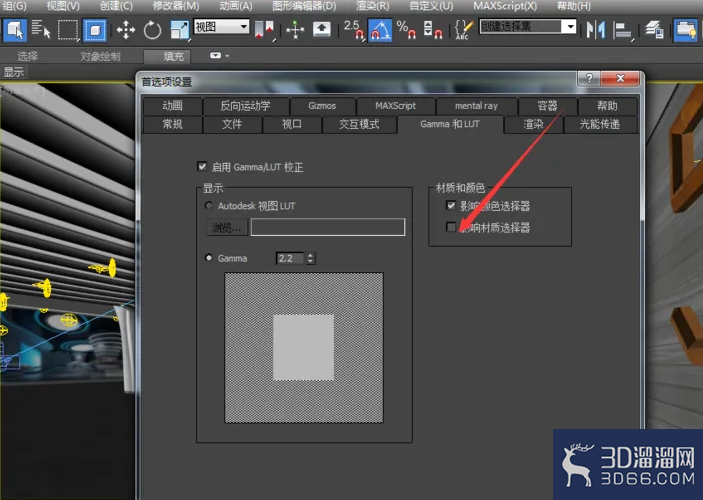
Task: Switch to 光能传递 tab
Action: click(x=600, y=124)
